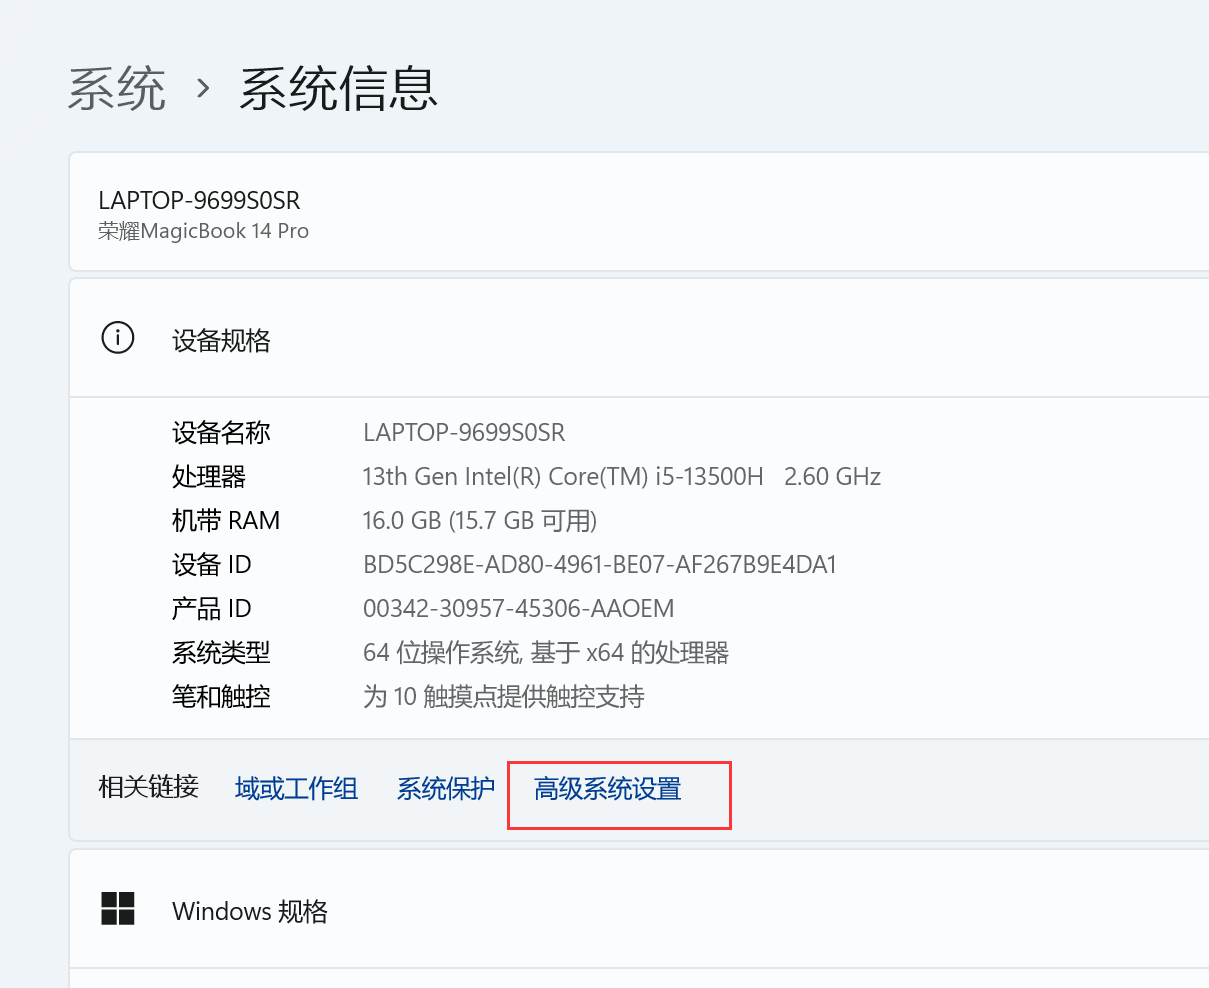Click the 系统 breadcrumb link

click(x=117, y=89)
